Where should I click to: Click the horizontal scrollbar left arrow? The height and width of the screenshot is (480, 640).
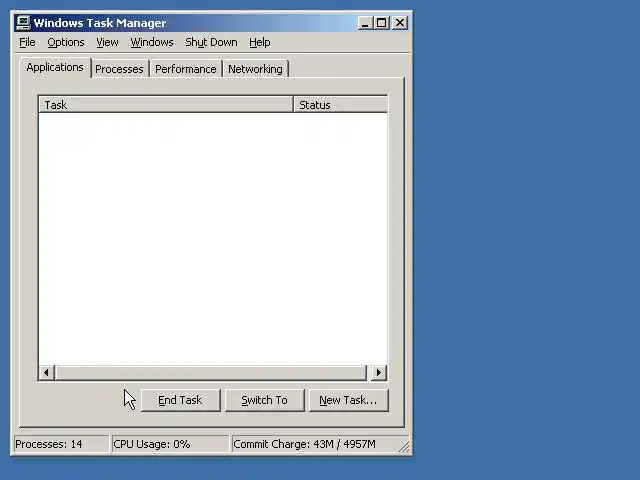[x=47, y=373]
